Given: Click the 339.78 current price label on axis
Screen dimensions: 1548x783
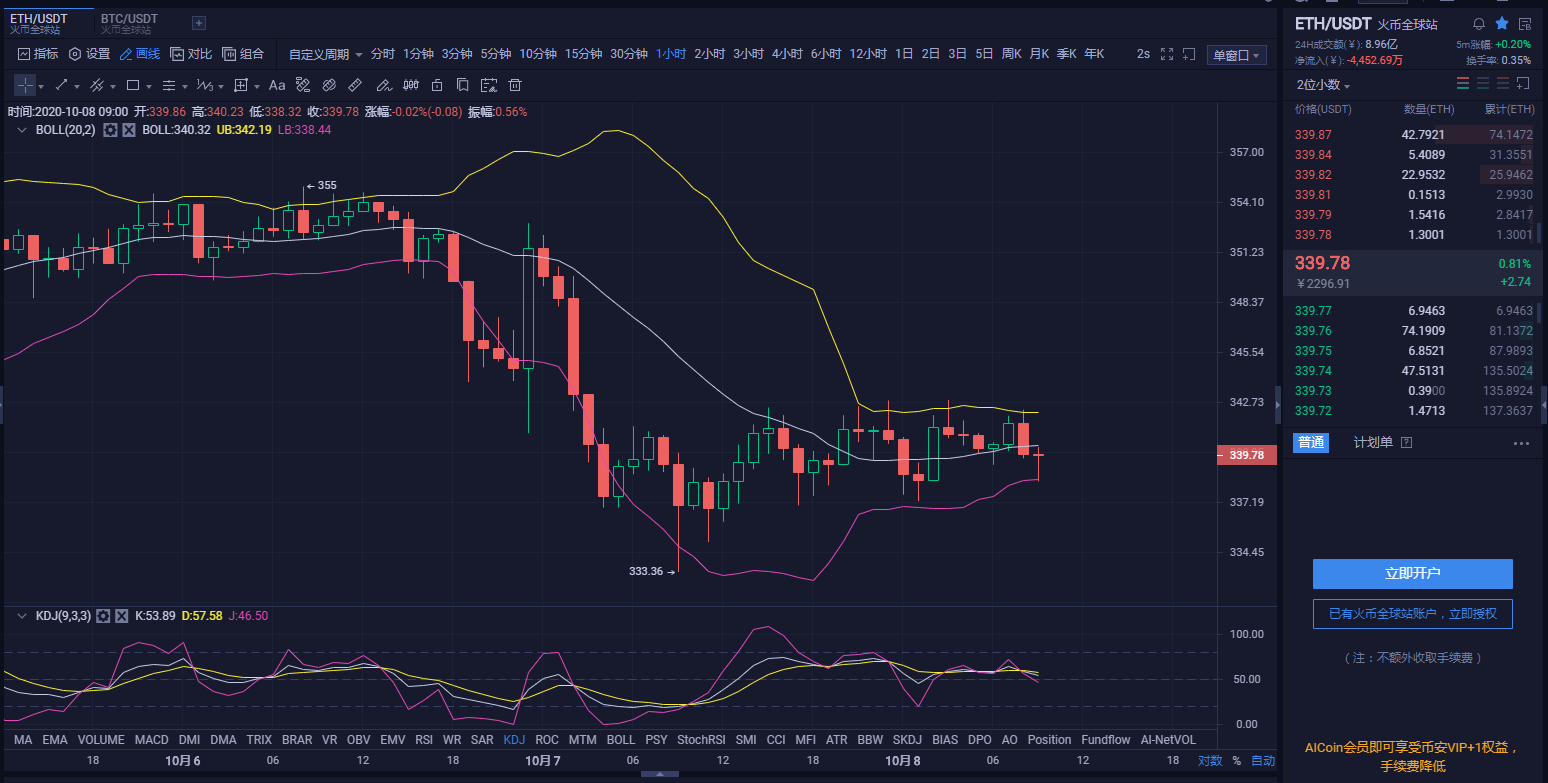Looking at the screenshot, I should tap(1247, 455).
